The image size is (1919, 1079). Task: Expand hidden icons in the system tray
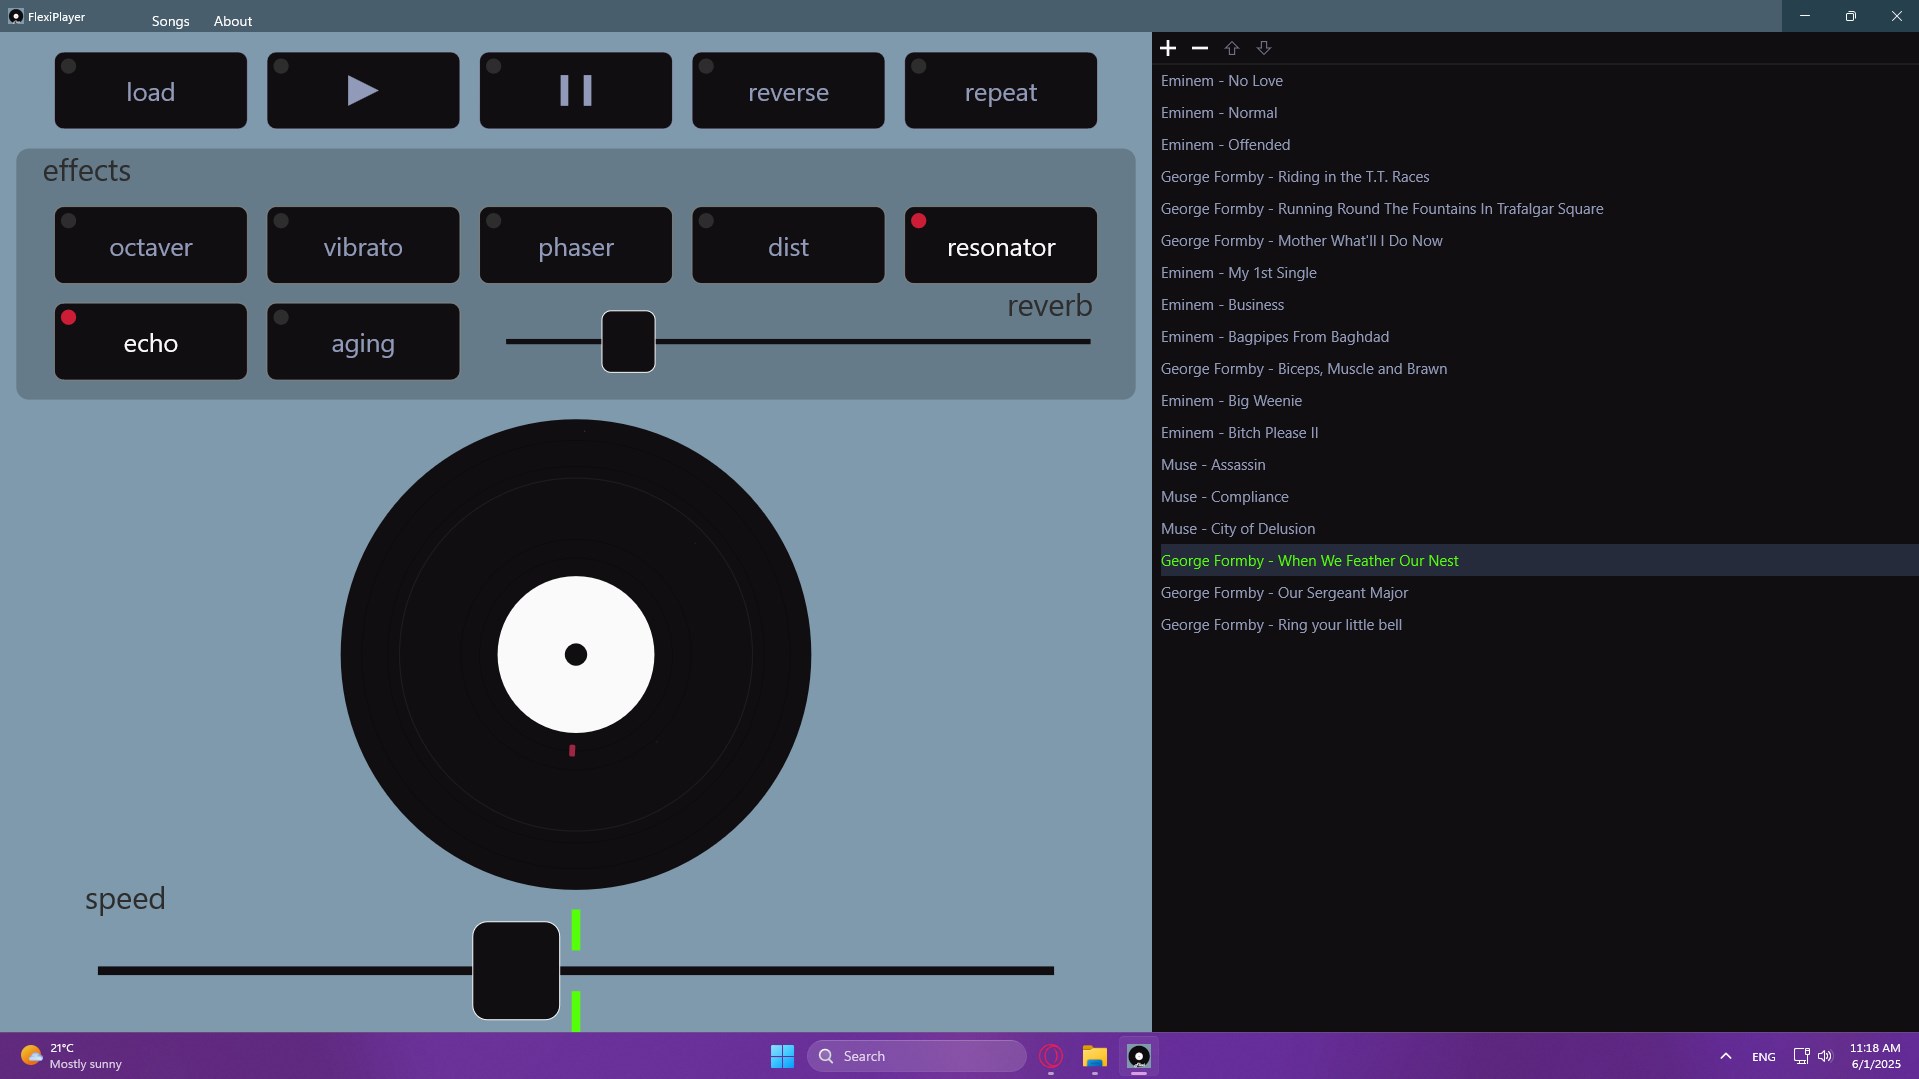(x=1725, y=1055)
